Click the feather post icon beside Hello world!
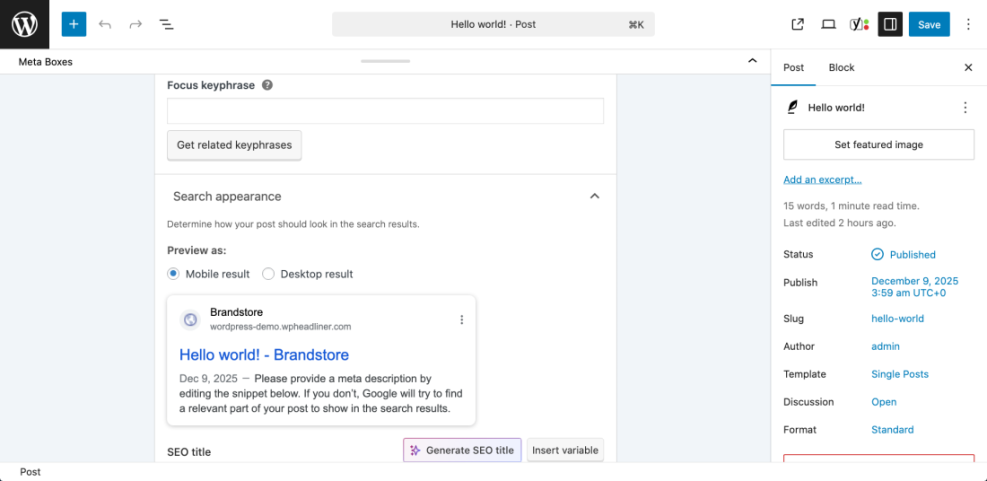 pos(792,108)
